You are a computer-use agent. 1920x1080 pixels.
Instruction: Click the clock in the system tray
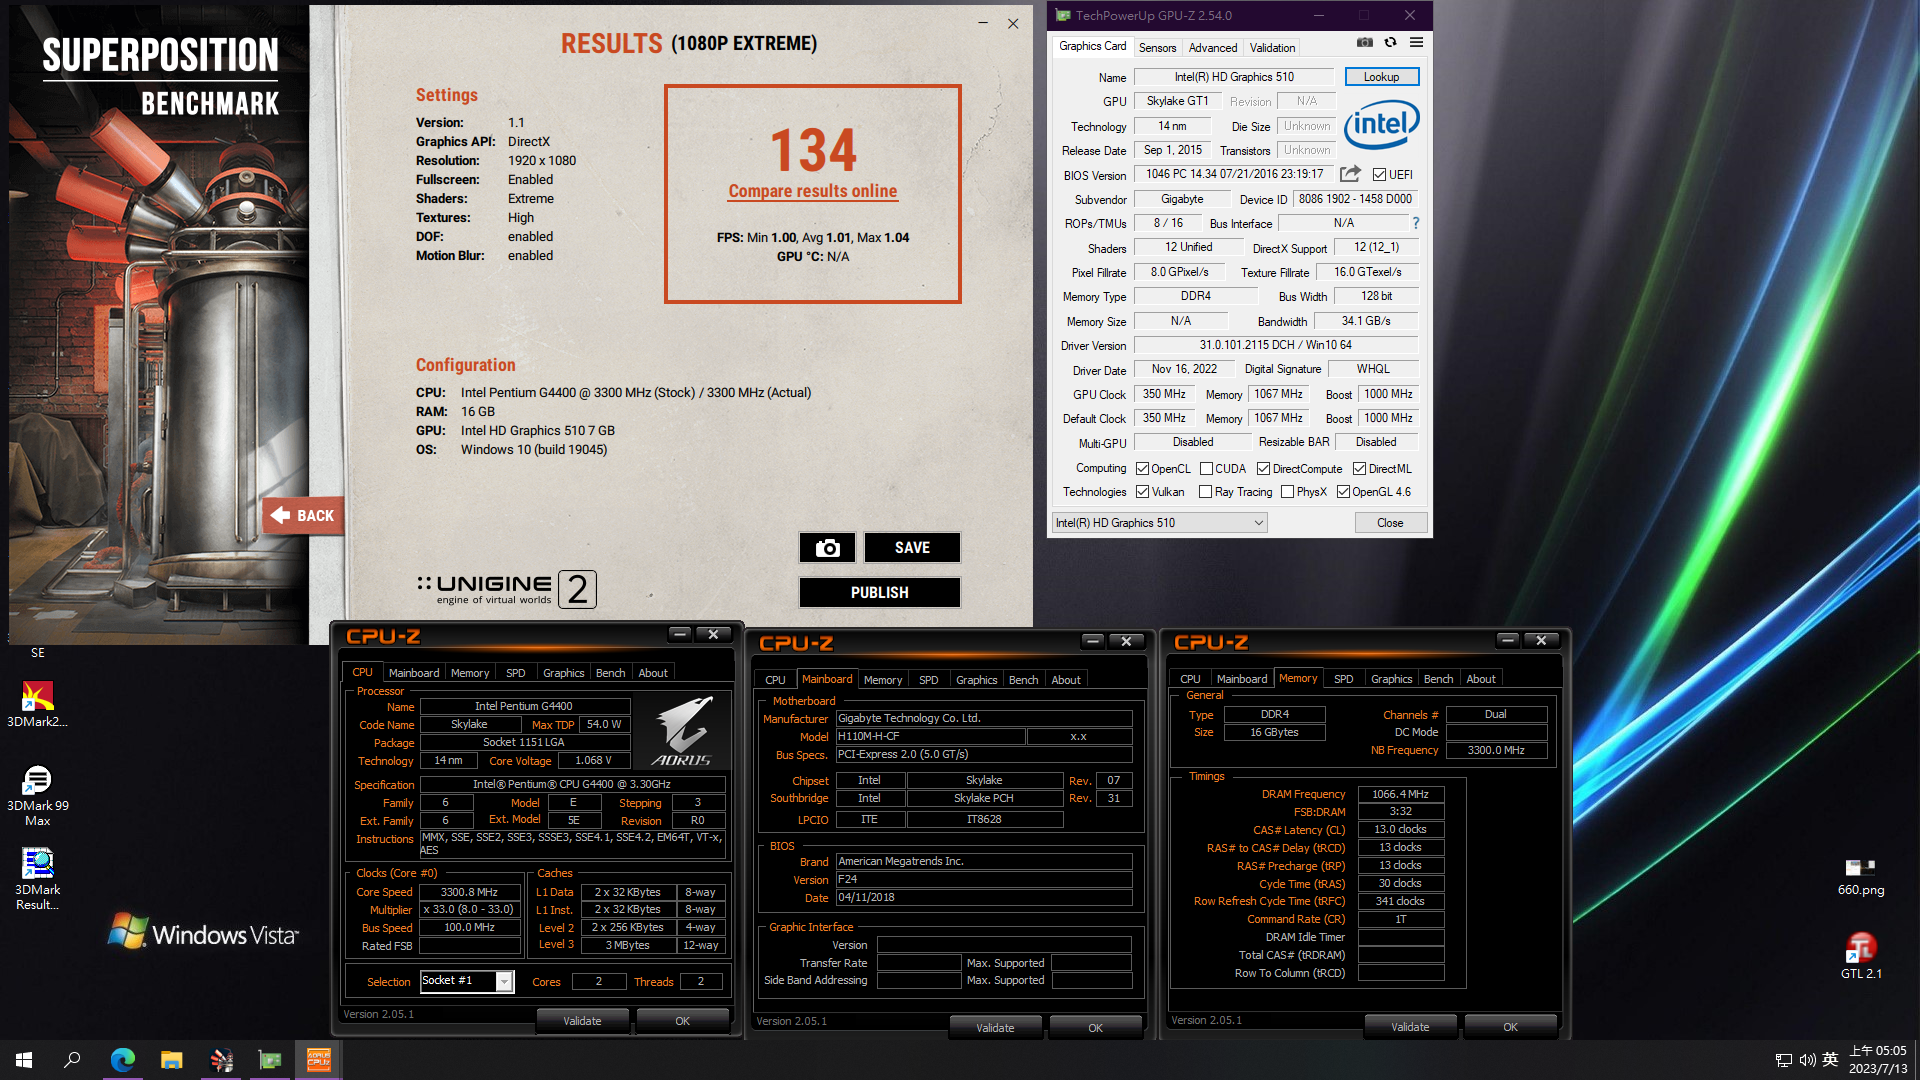coord(1877,1060)
